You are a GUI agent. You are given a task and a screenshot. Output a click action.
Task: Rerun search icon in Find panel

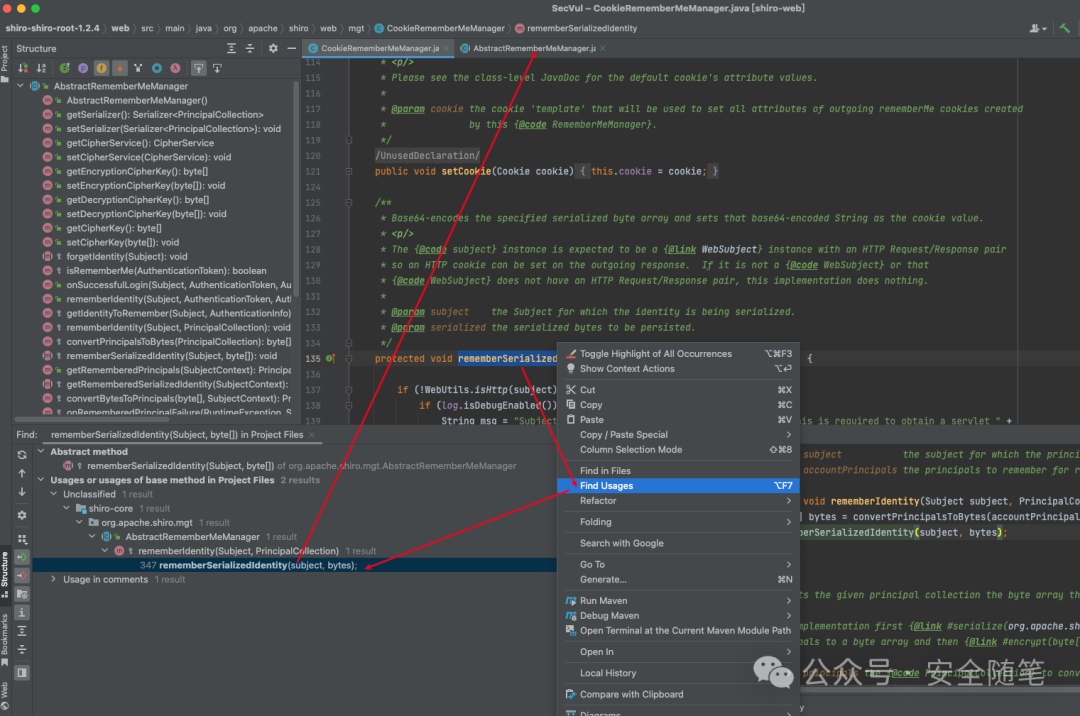click(x=22, y=455)
